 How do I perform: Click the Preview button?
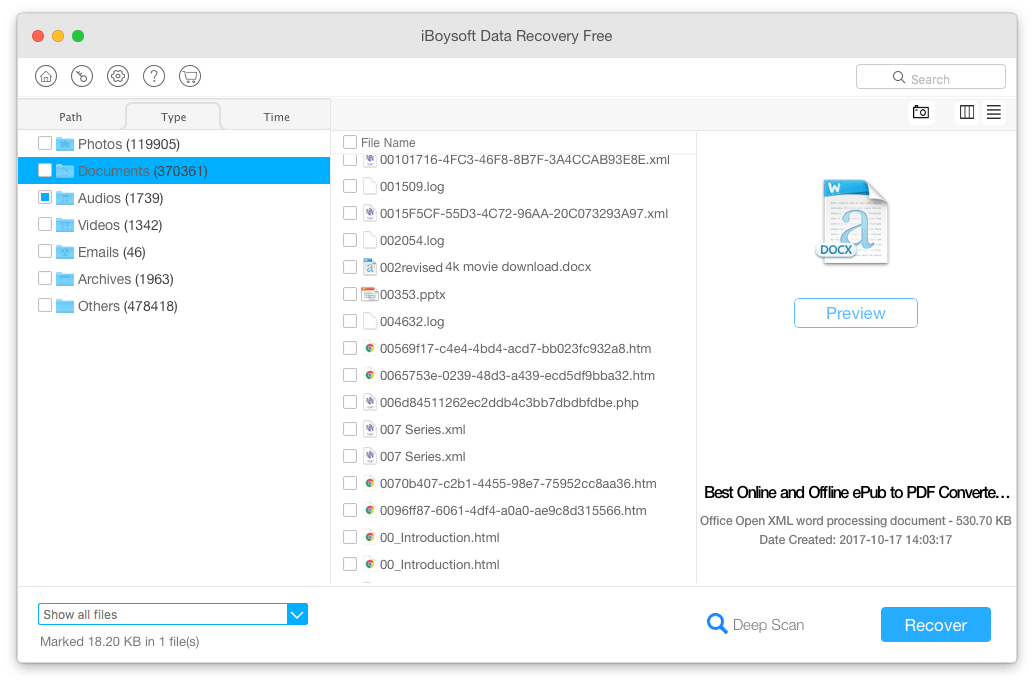(855, 313)
